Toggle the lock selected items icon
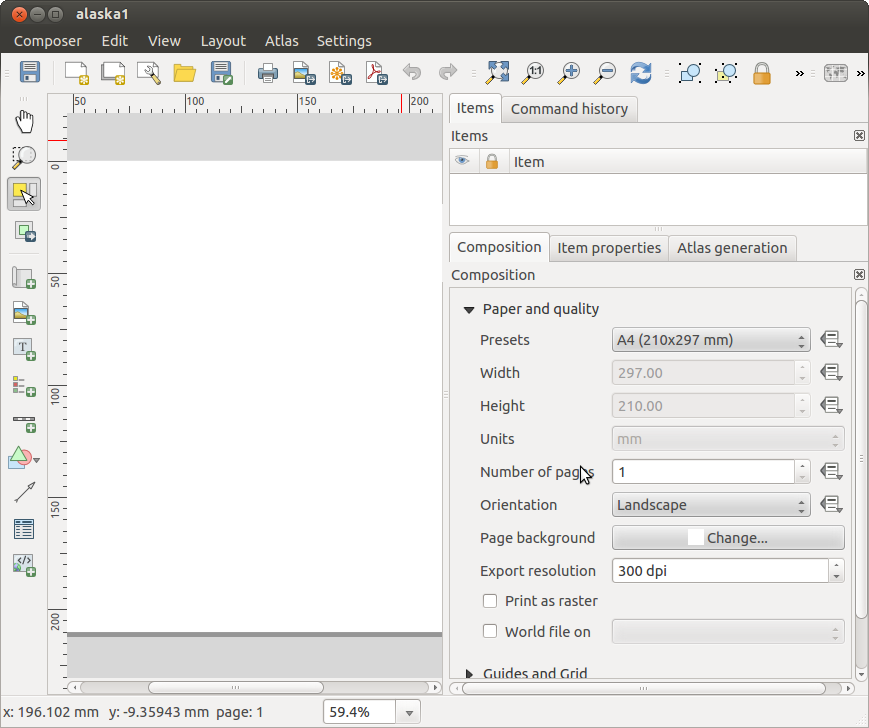 point(762,73)
